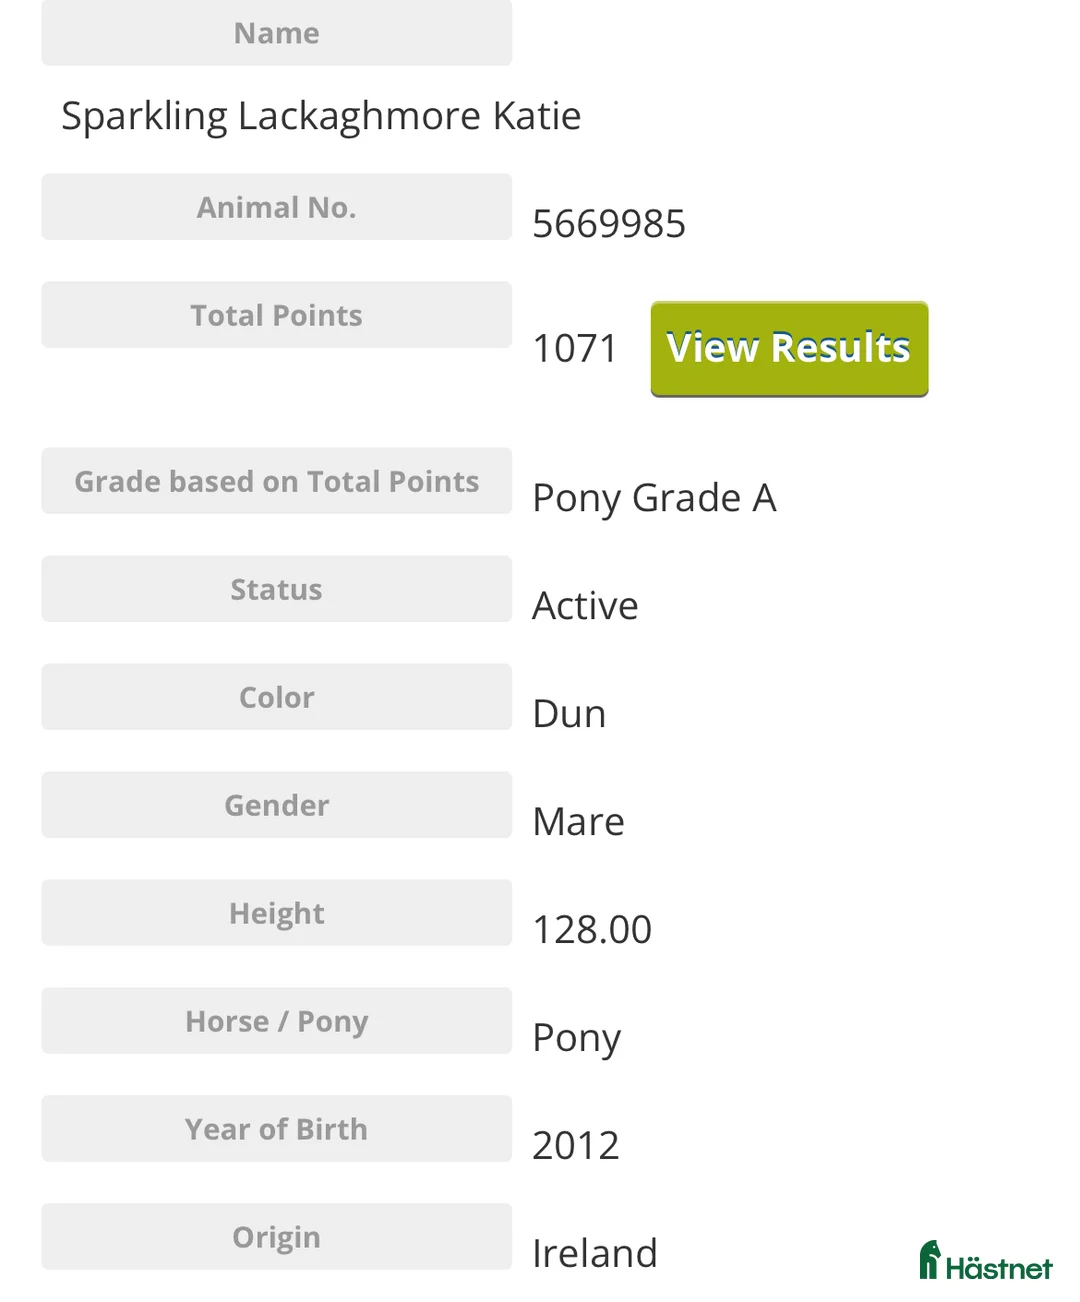Click the Status label

tap(276, 589)
